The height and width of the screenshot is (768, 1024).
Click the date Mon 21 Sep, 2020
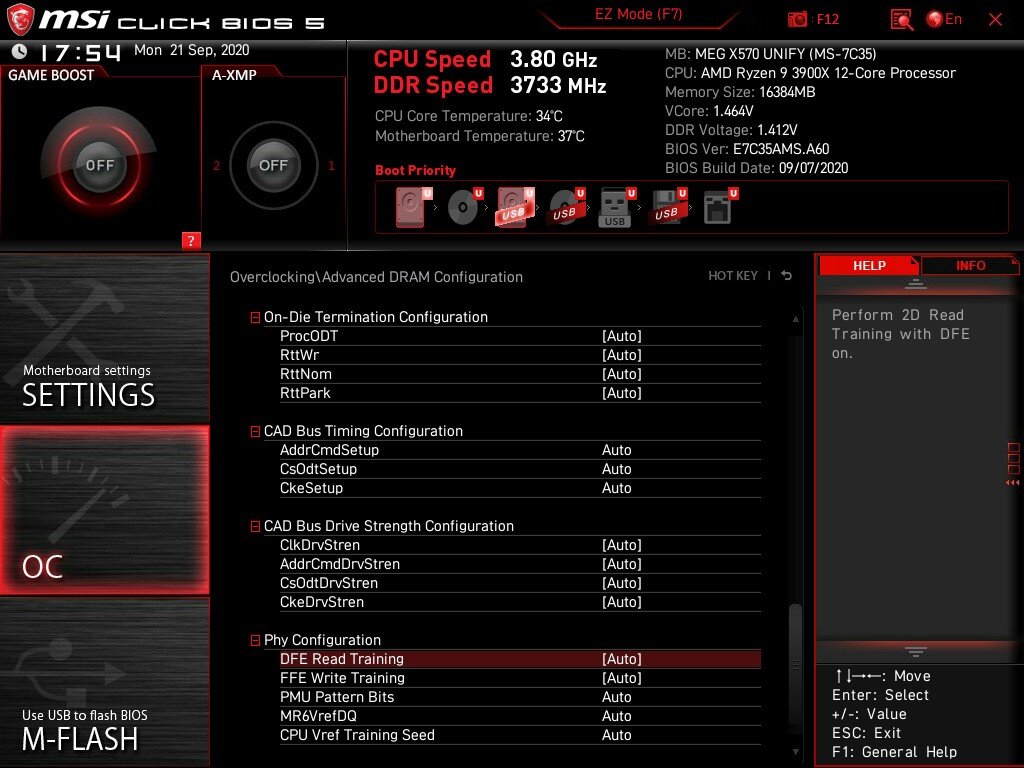pos(191,50)
